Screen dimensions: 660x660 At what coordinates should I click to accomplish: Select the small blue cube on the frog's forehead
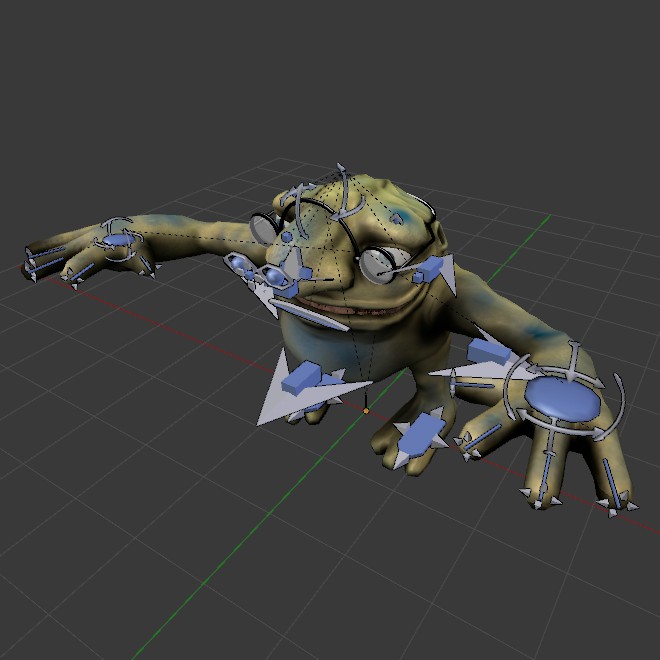[287, 236]
